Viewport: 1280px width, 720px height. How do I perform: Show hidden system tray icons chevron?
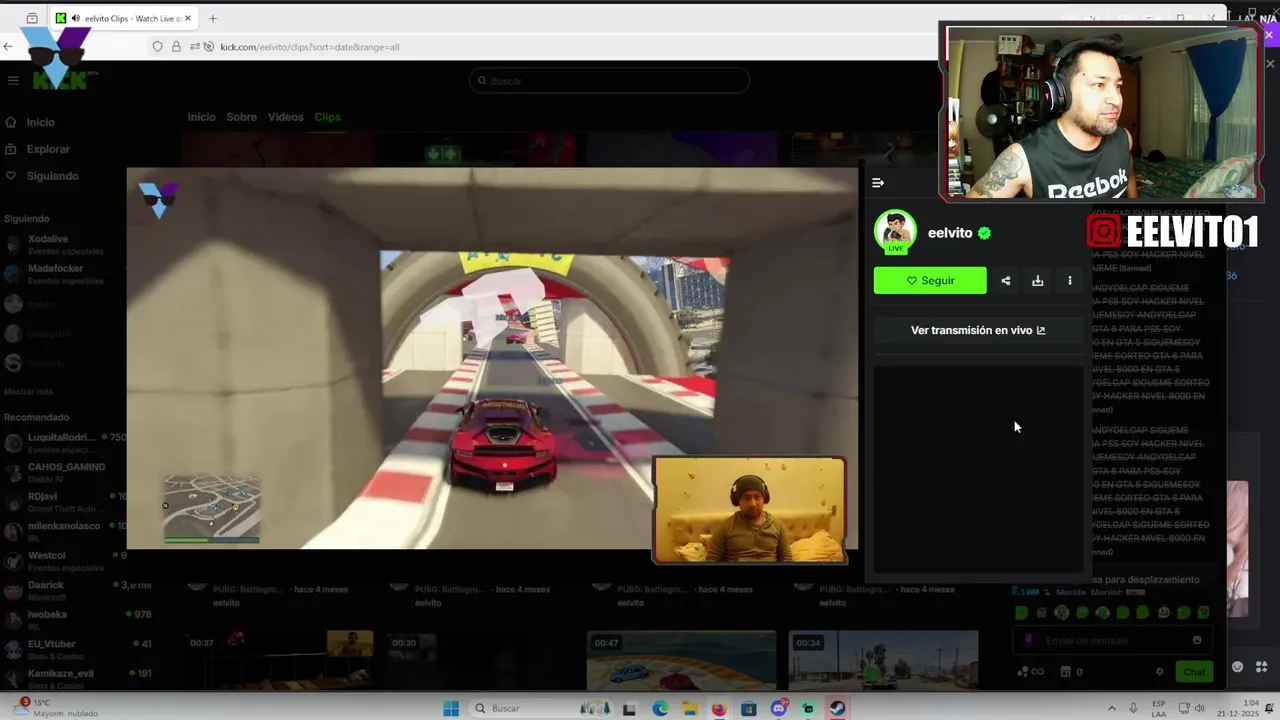[1110, 708]
